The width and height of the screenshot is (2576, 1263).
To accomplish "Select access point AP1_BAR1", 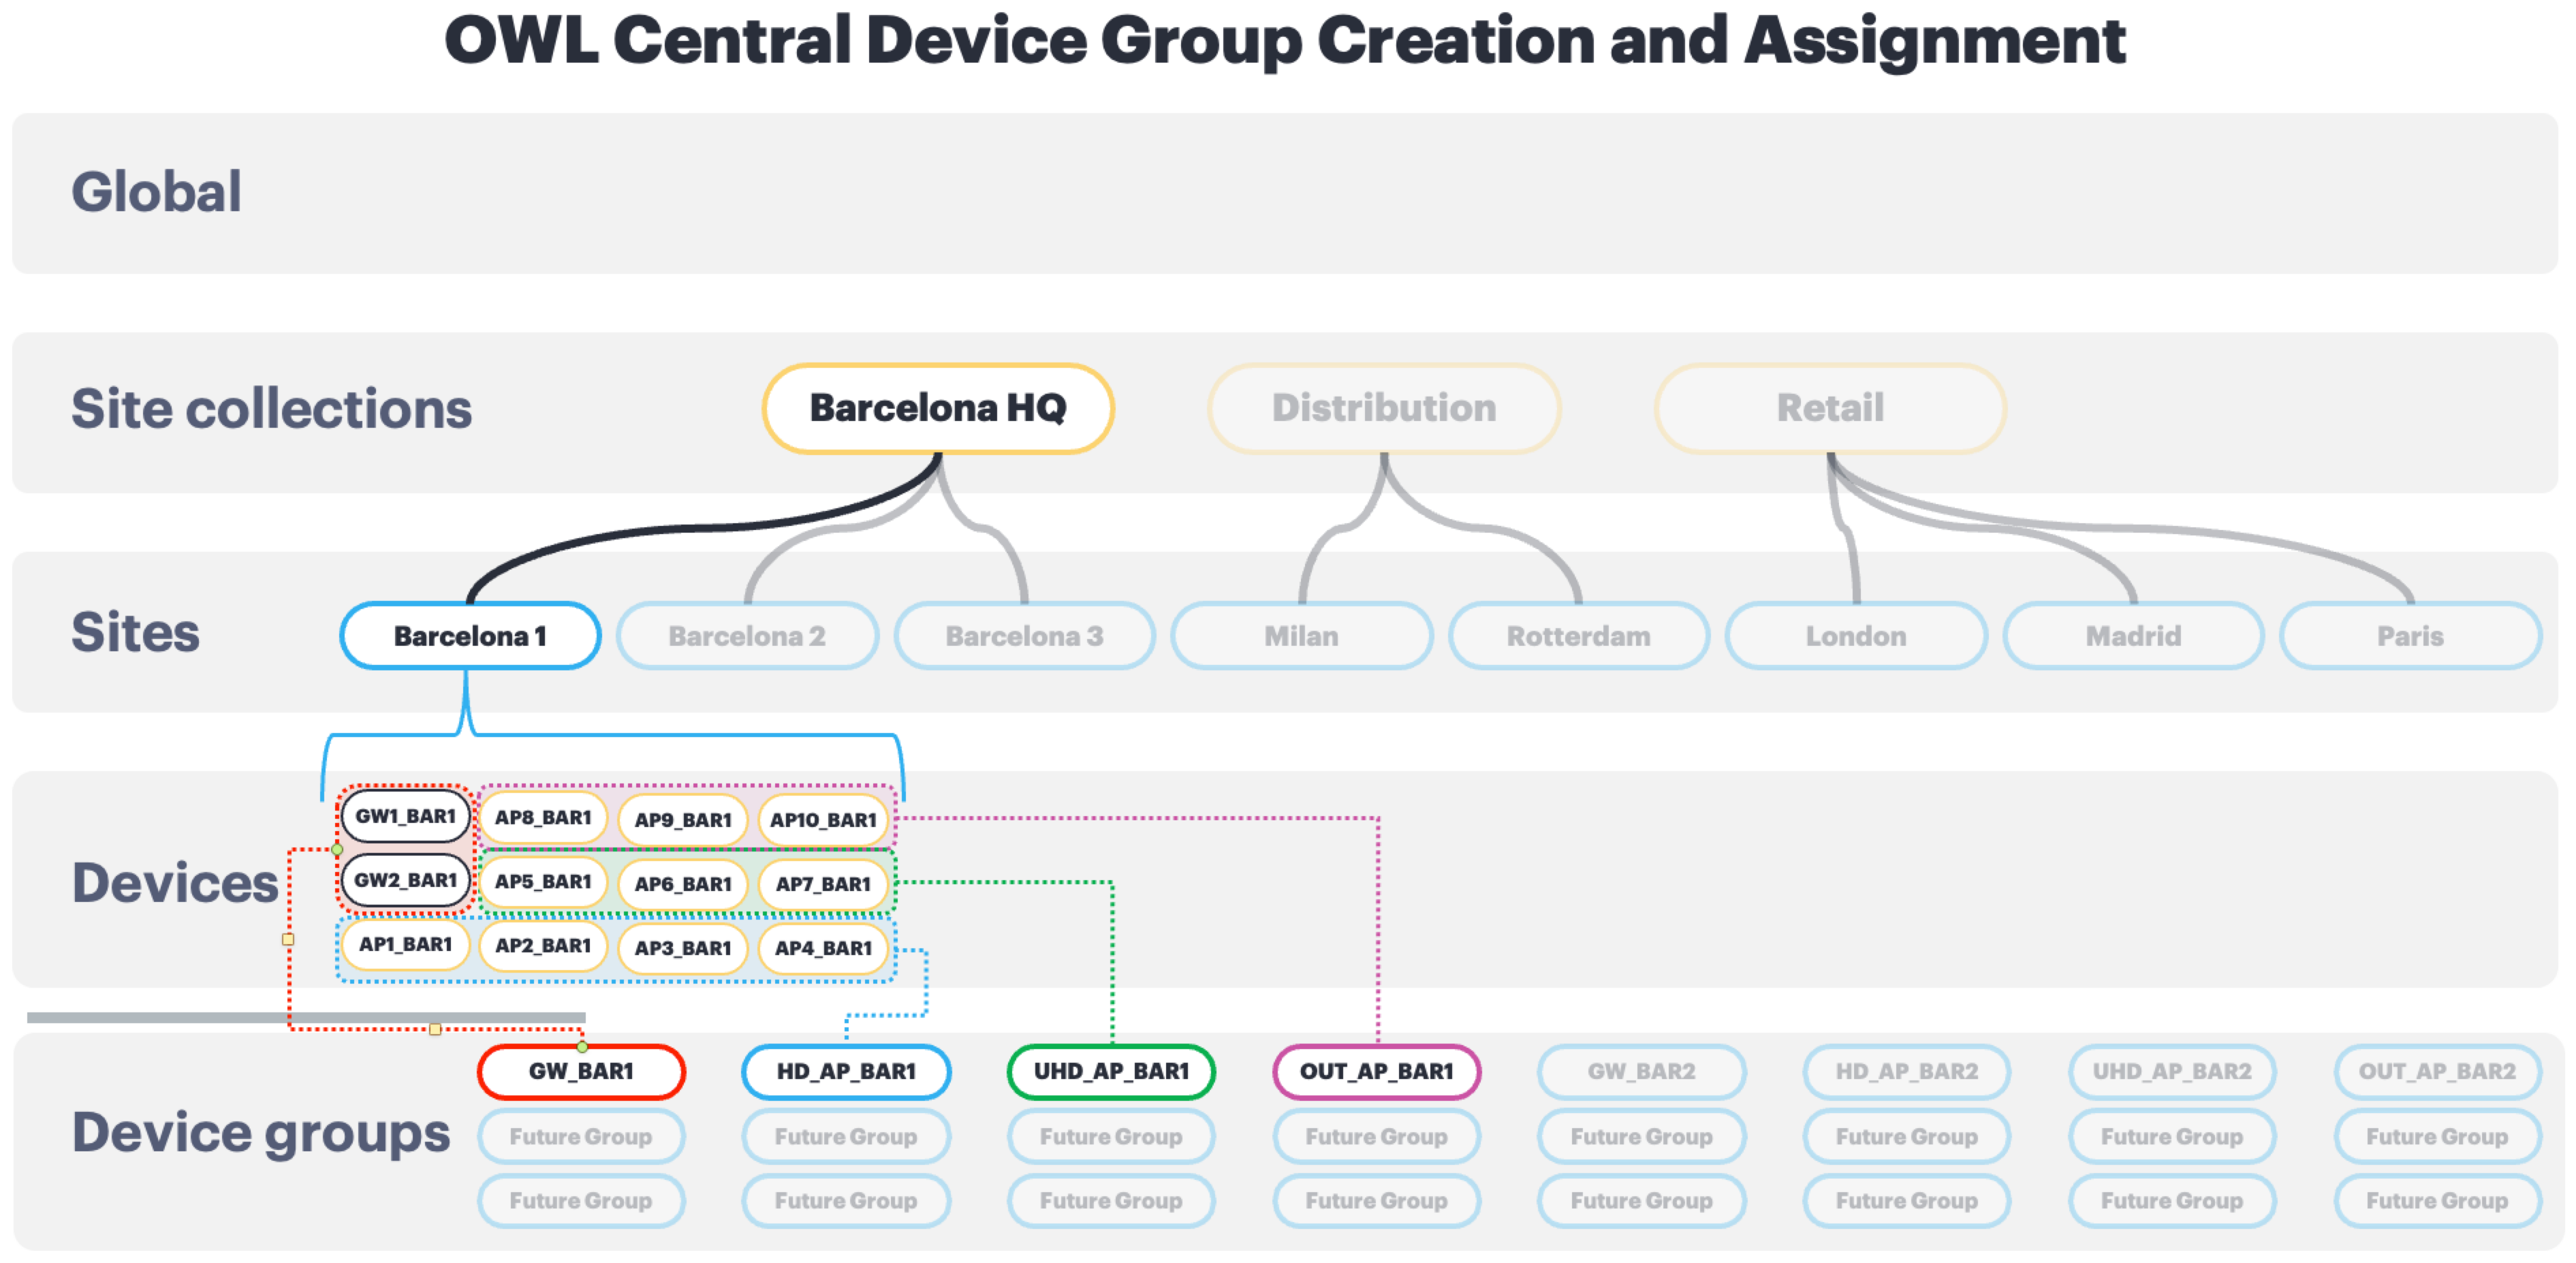I will click(405, 945).
